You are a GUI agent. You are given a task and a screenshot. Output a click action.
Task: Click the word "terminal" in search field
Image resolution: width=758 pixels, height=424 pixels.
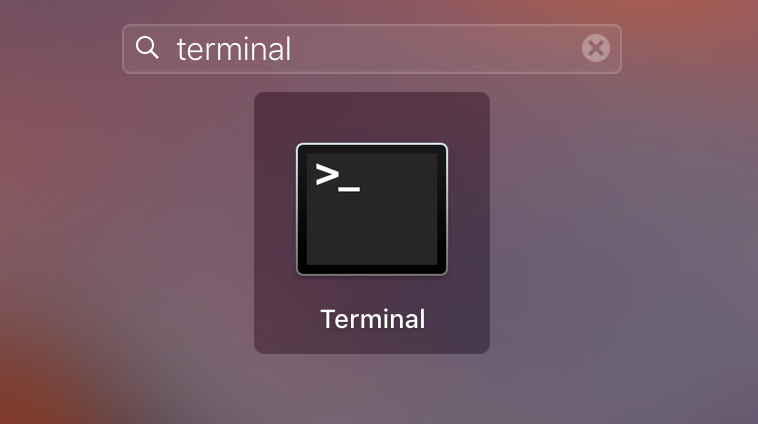[x=234, y=49]
